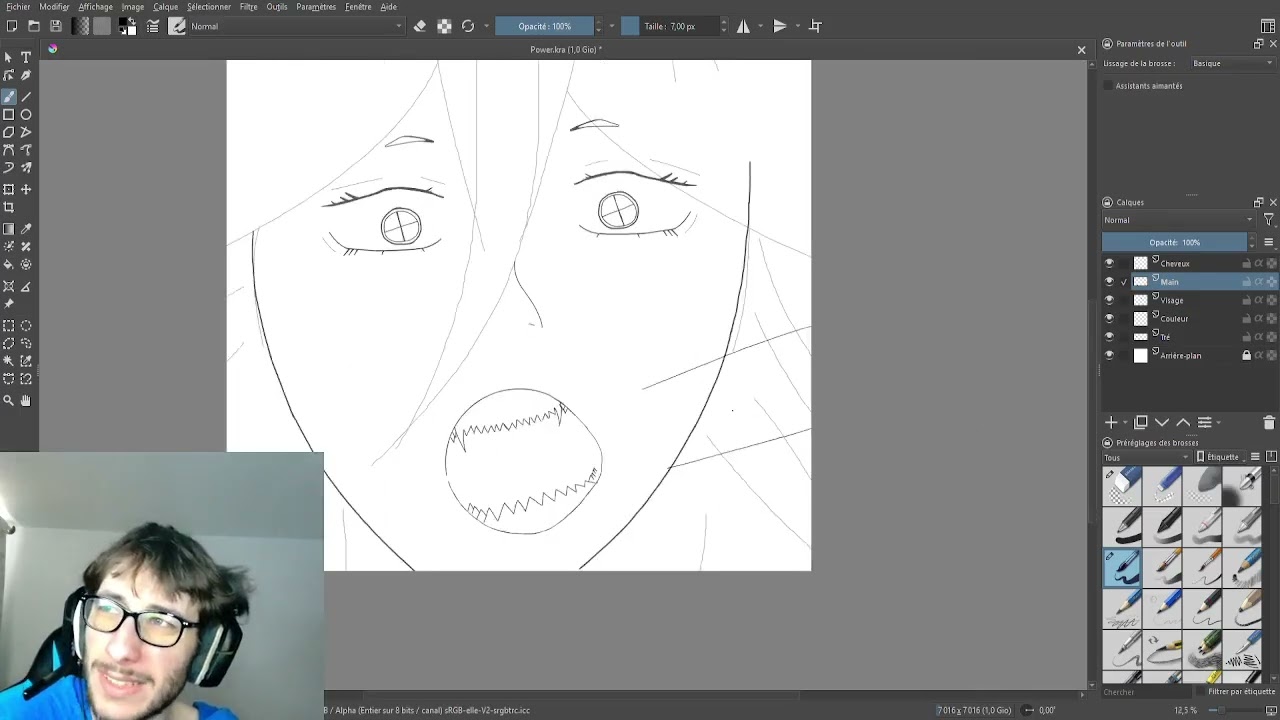Toggle wrap around mode icon

815,26
